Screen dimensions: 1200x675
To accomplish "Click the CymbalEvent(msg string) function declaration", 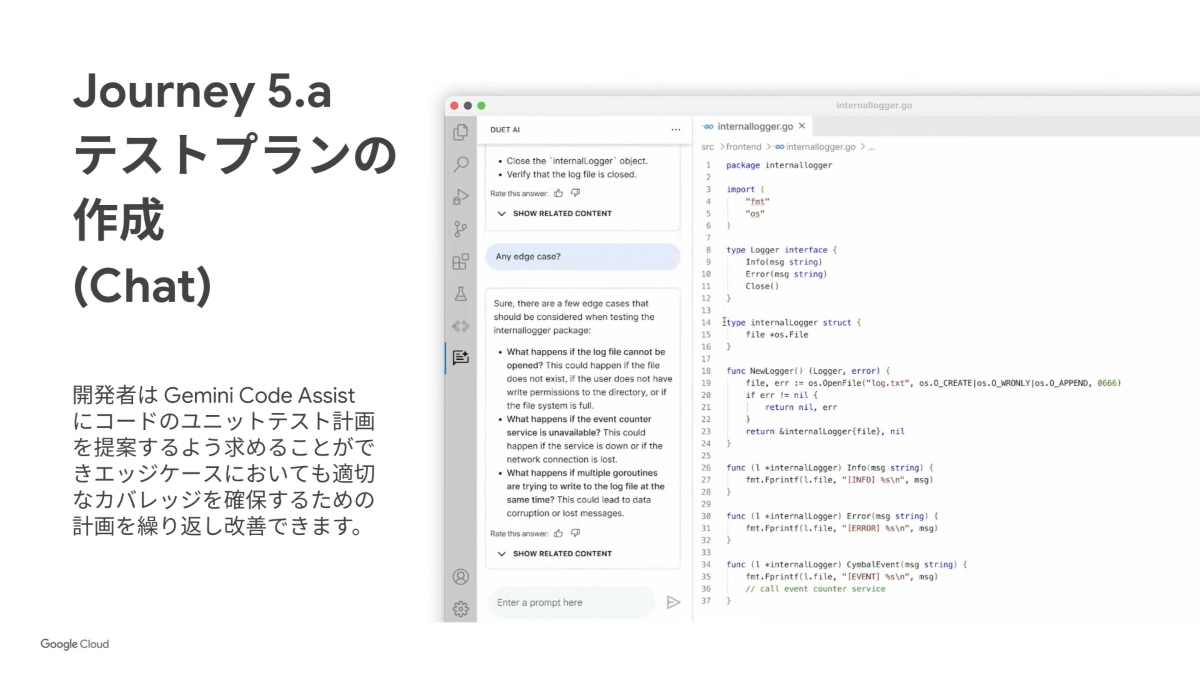I will 847,565.
